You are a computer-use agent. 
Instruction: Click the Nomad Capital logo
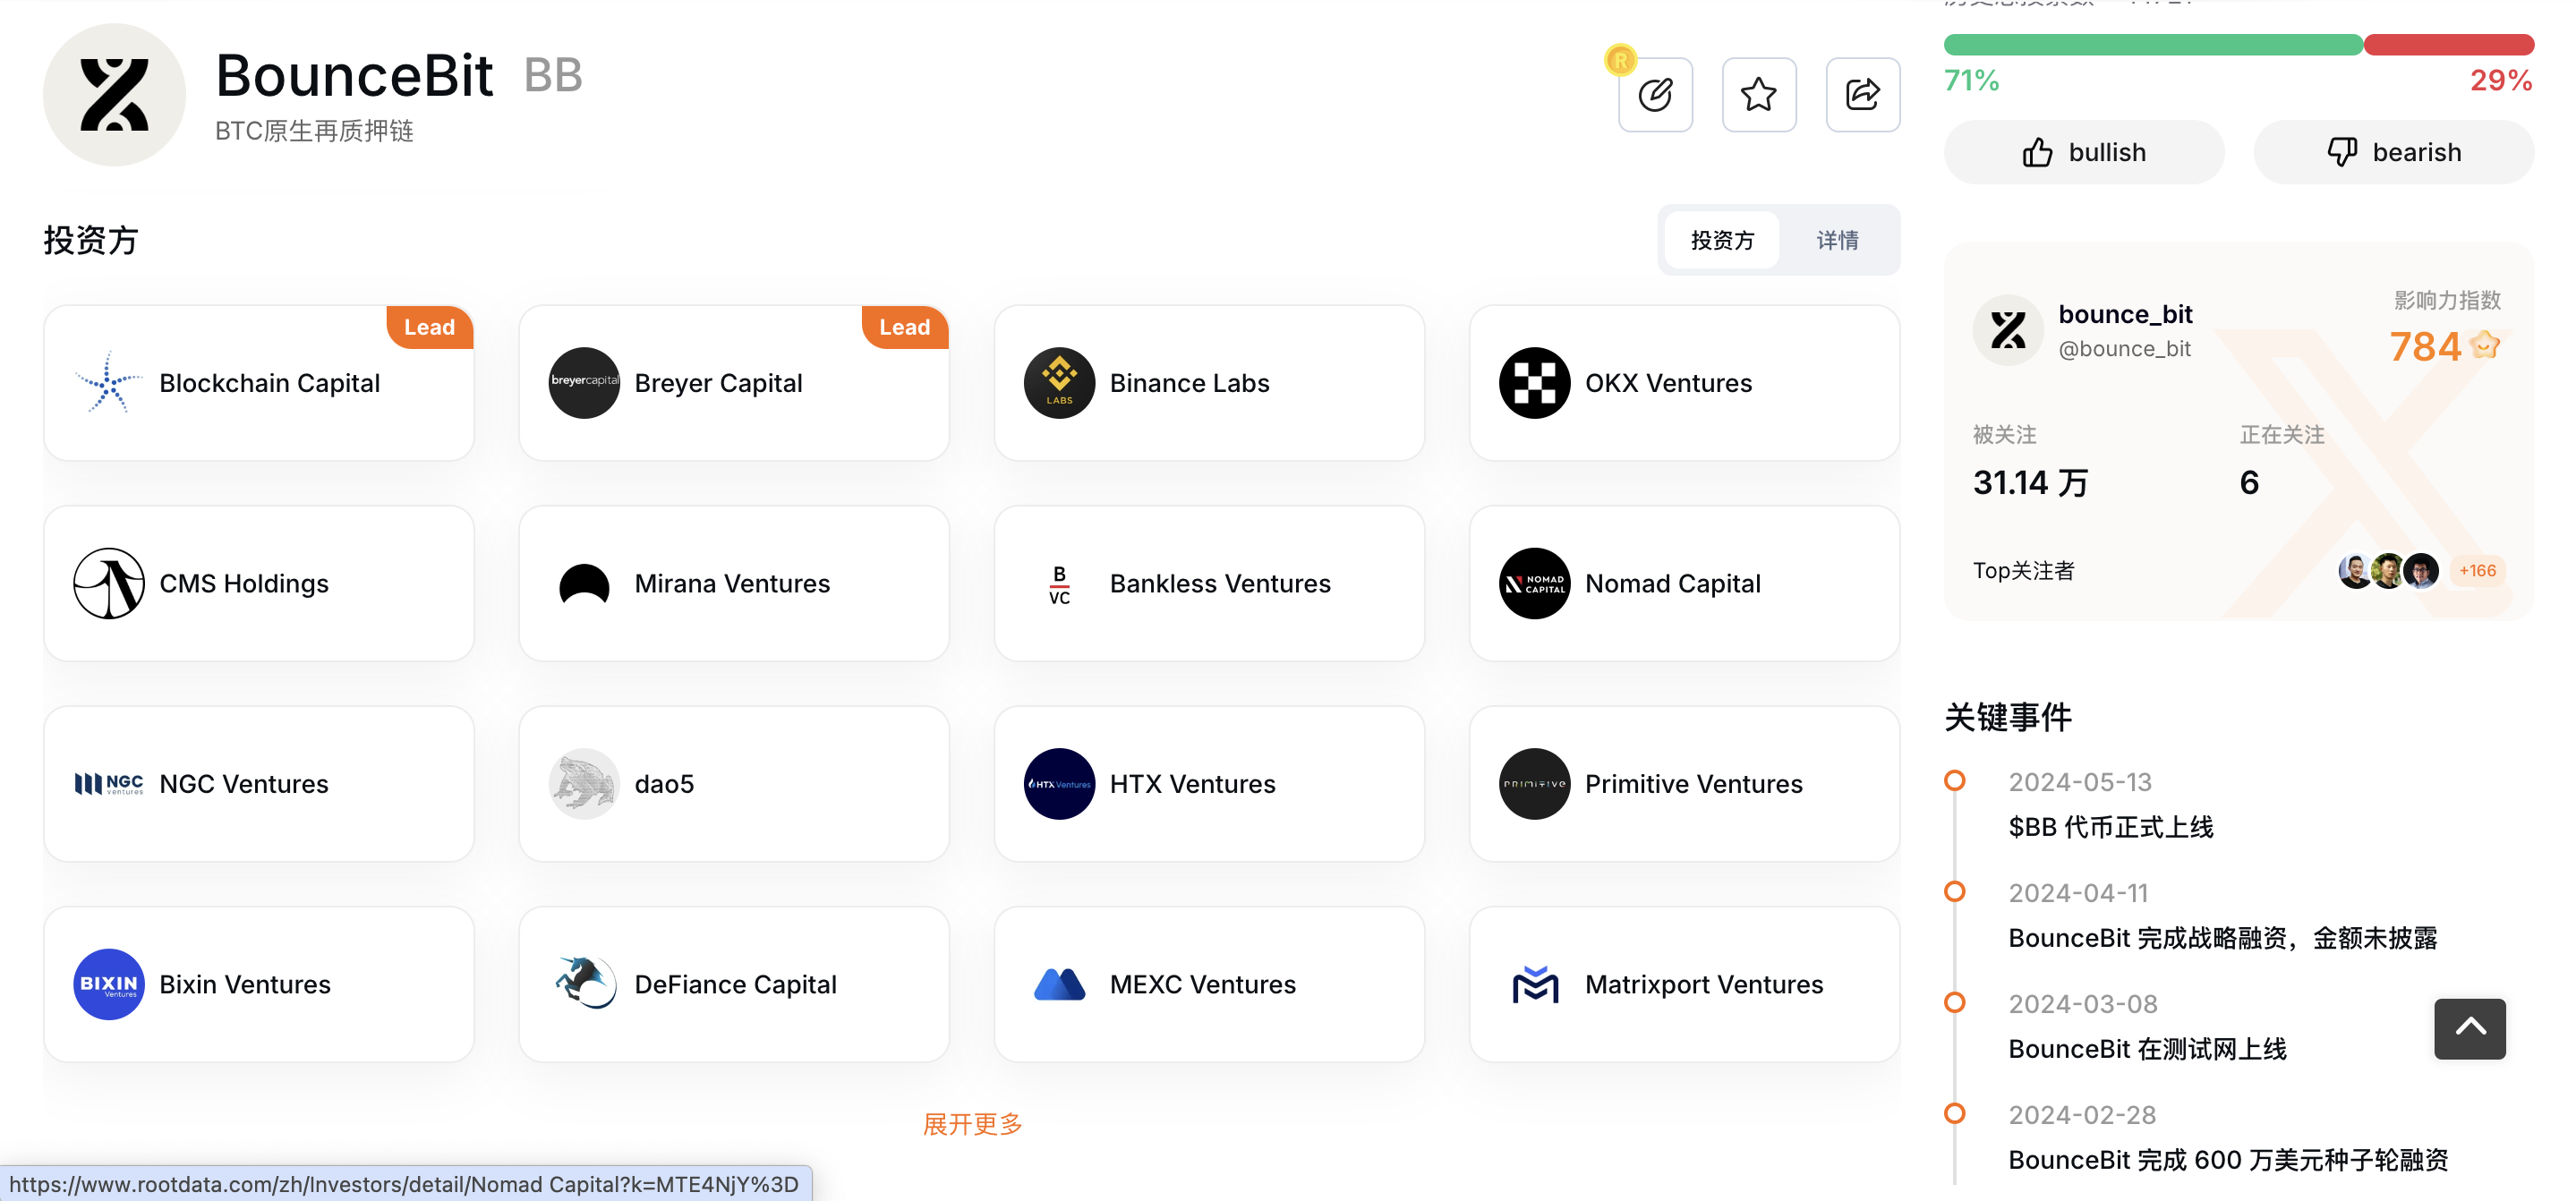tap(1534, 583)
